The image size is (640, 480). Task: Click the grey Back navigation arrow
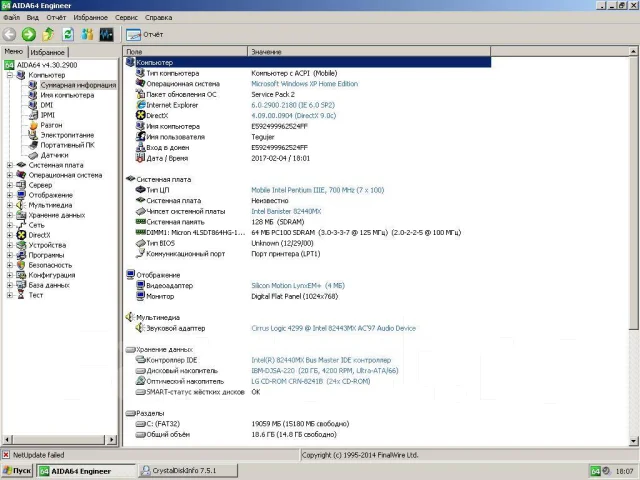(9, 34)
